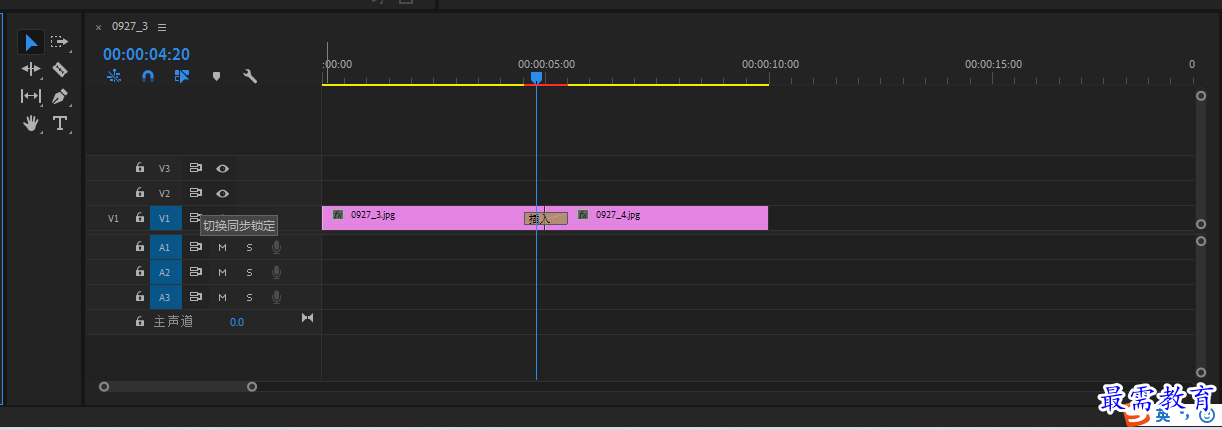Click audio tracks vertical scrollbar bottom handle
This screenshot has width=1222, height=430.
1201,372
